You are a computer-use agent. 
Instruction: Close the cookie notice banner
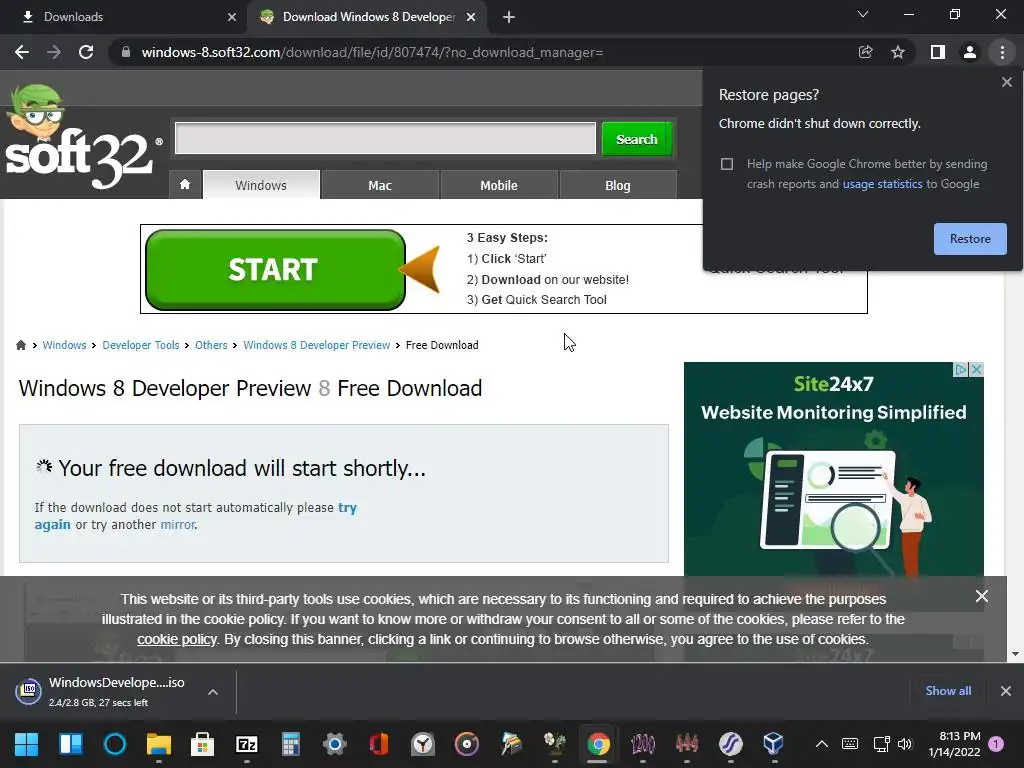click(x=982, y=596)
